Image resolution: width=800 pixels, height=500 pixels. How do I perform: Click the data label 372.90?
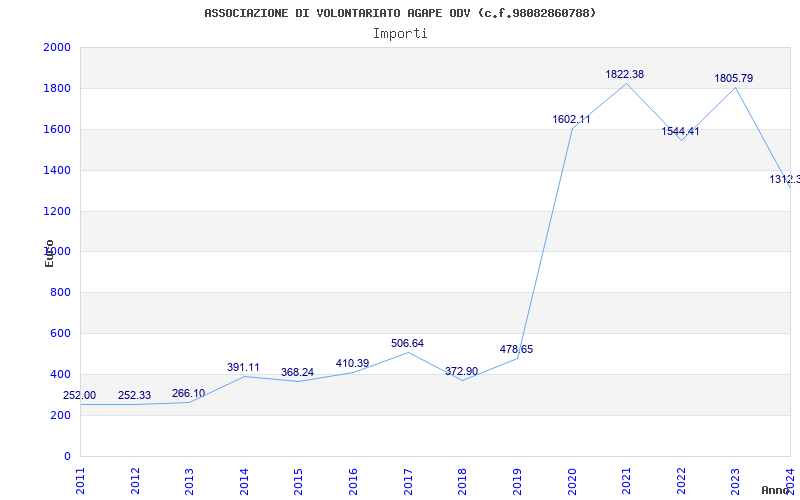point(461,371)
